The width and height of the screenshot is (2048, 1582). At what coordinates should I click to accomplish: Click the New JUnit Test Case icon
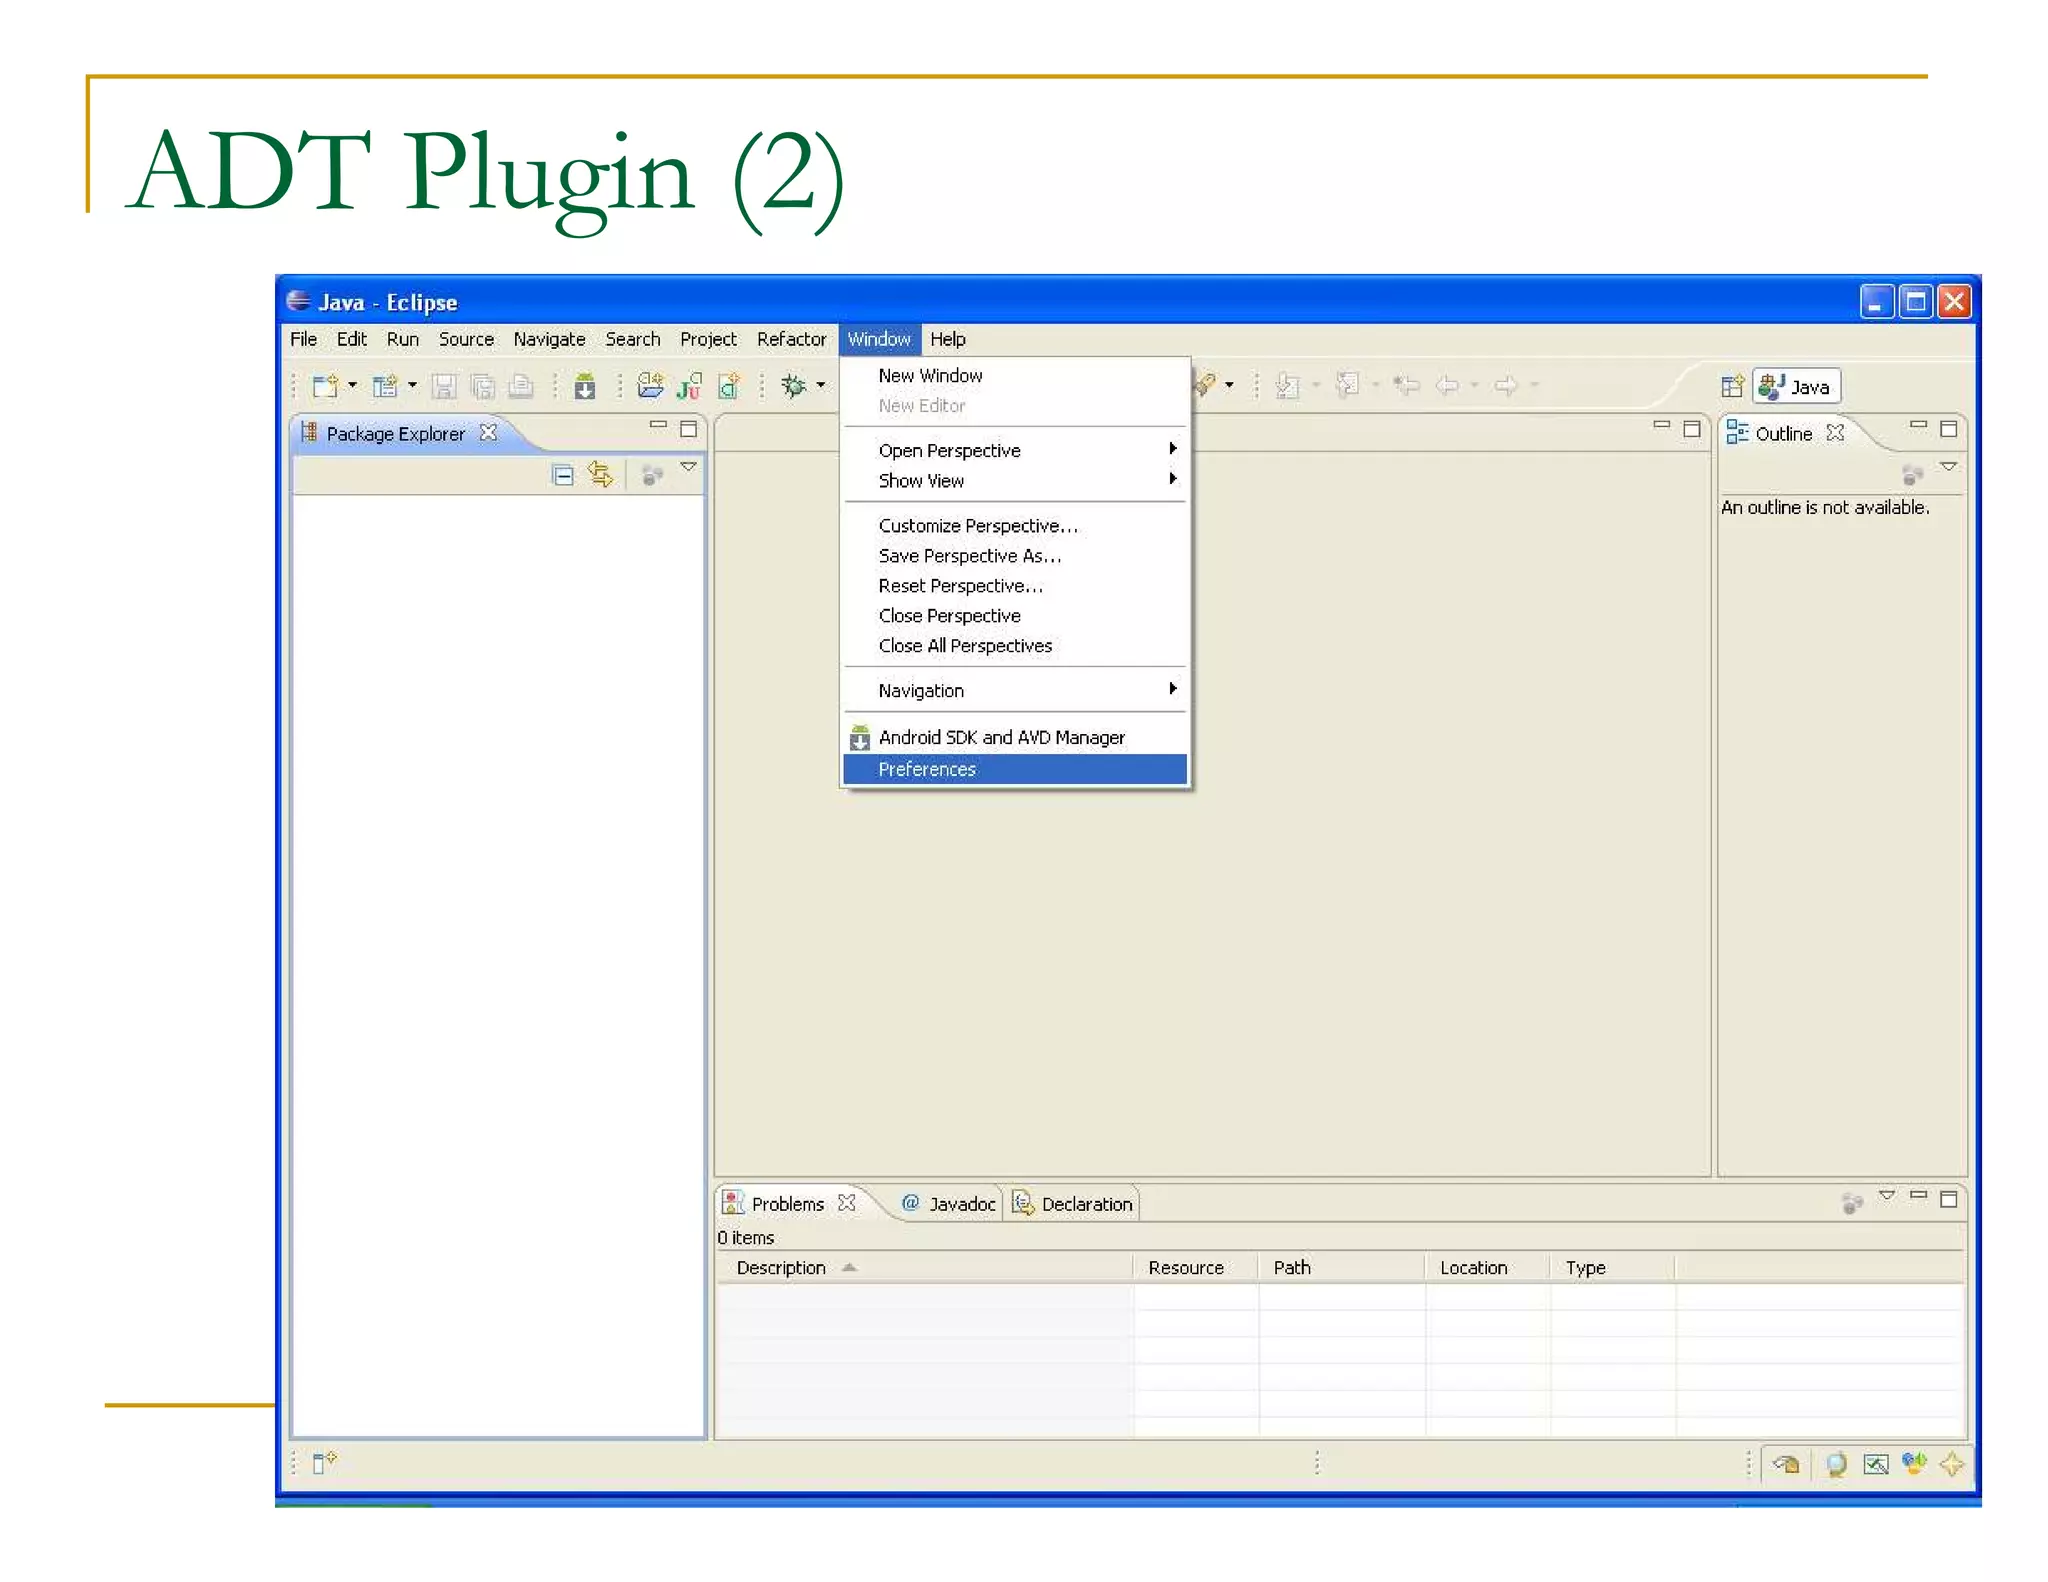click(x=689, y=386)
